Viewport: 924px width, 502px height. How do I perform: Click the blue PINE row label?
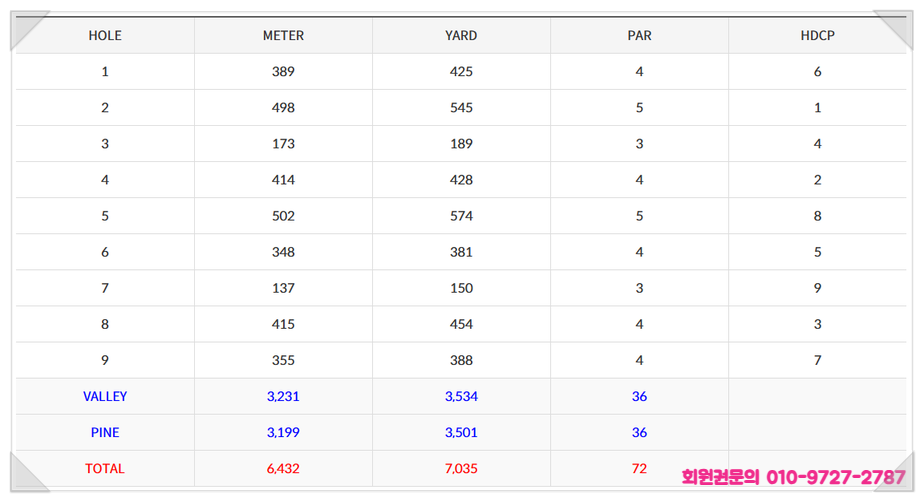pos(105,432)
